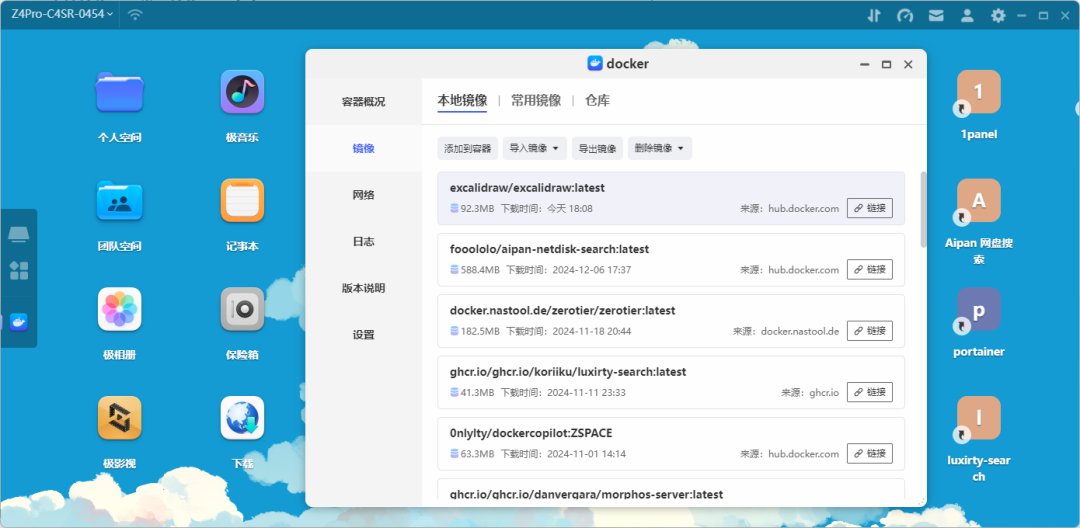Select the ghcr.io/ghcr.io/danvergara/morphos-server:latest image name
The height and width of the screenshot is (528, 1080).
click(x=586, y=494)
